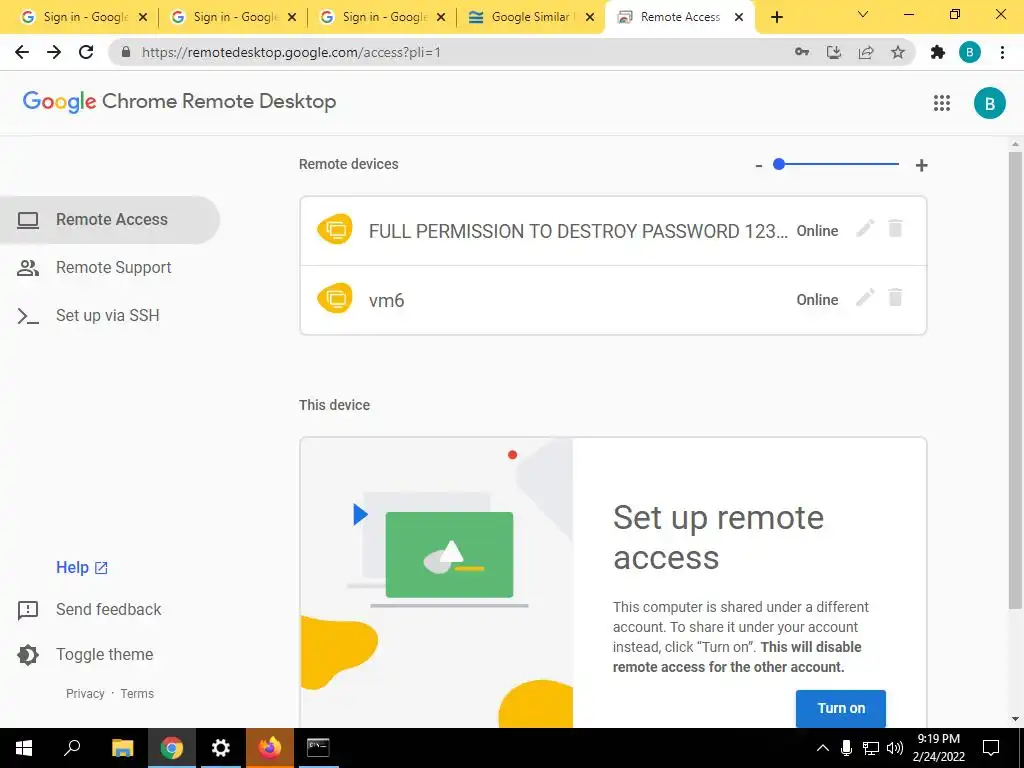This screenshot has height=768, width=1024.
Task: Open Windows taskbar search
Action: pos(72,747)
